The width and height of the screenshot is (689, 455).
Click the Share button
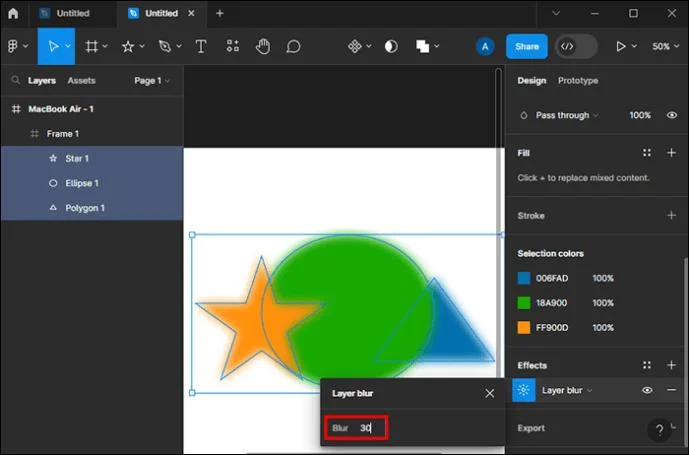coord(527,46)
